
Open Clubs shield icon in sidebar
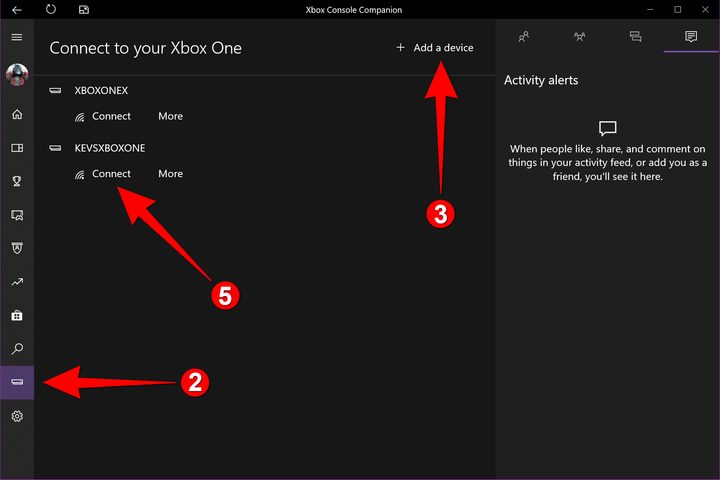(17, 248)
